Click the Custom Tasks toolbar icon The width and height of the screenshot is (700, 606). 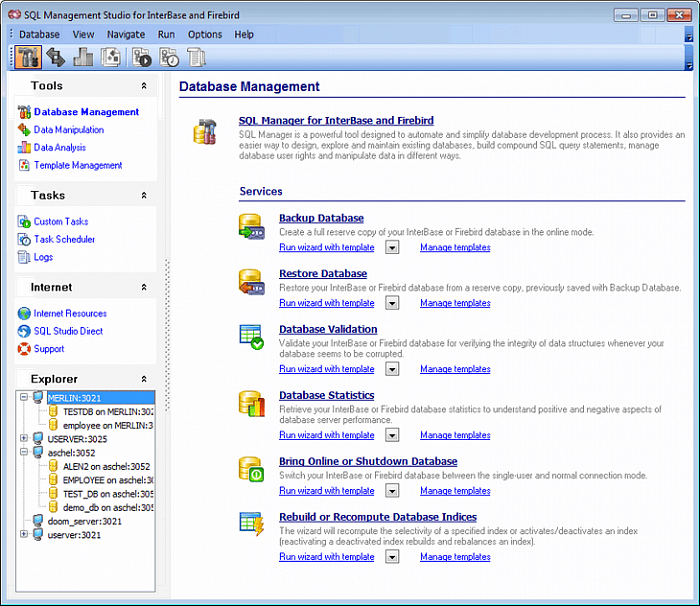tap(142, 57)
